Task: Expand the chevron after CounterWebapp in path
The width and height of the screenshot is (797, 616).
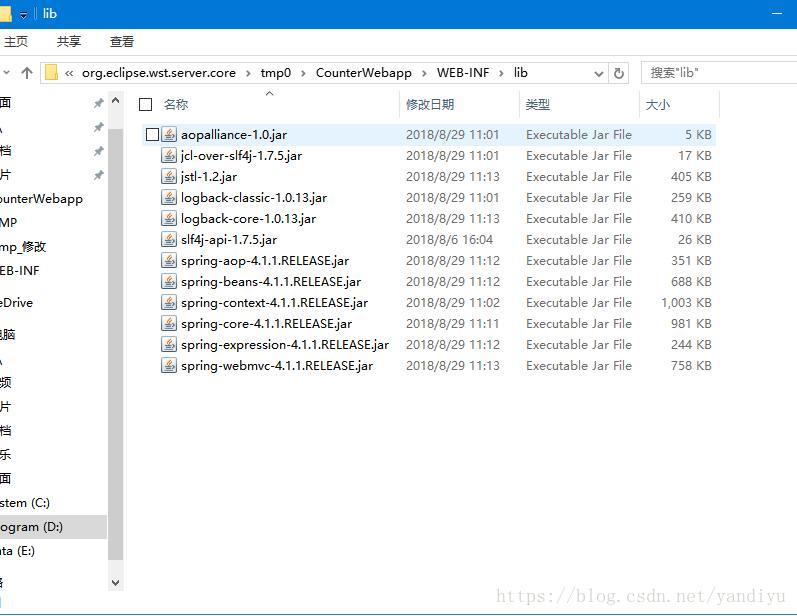Action: (424, 74)
